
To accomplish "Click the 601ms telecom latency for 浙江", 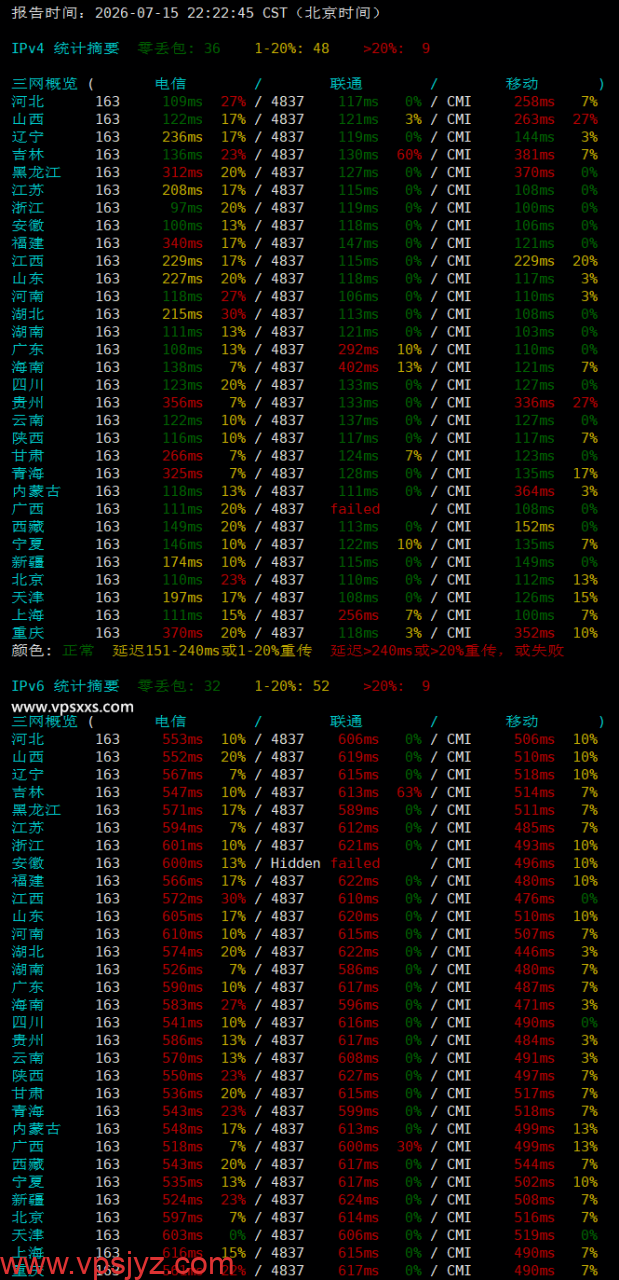I will tap(182, 846).
